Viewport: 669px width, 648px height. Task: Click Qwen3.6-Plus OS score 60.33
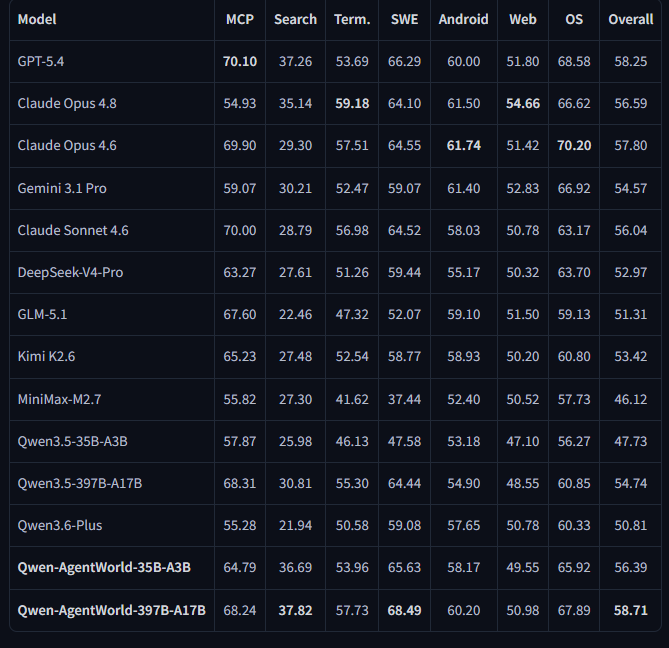[x=574, y=525]
